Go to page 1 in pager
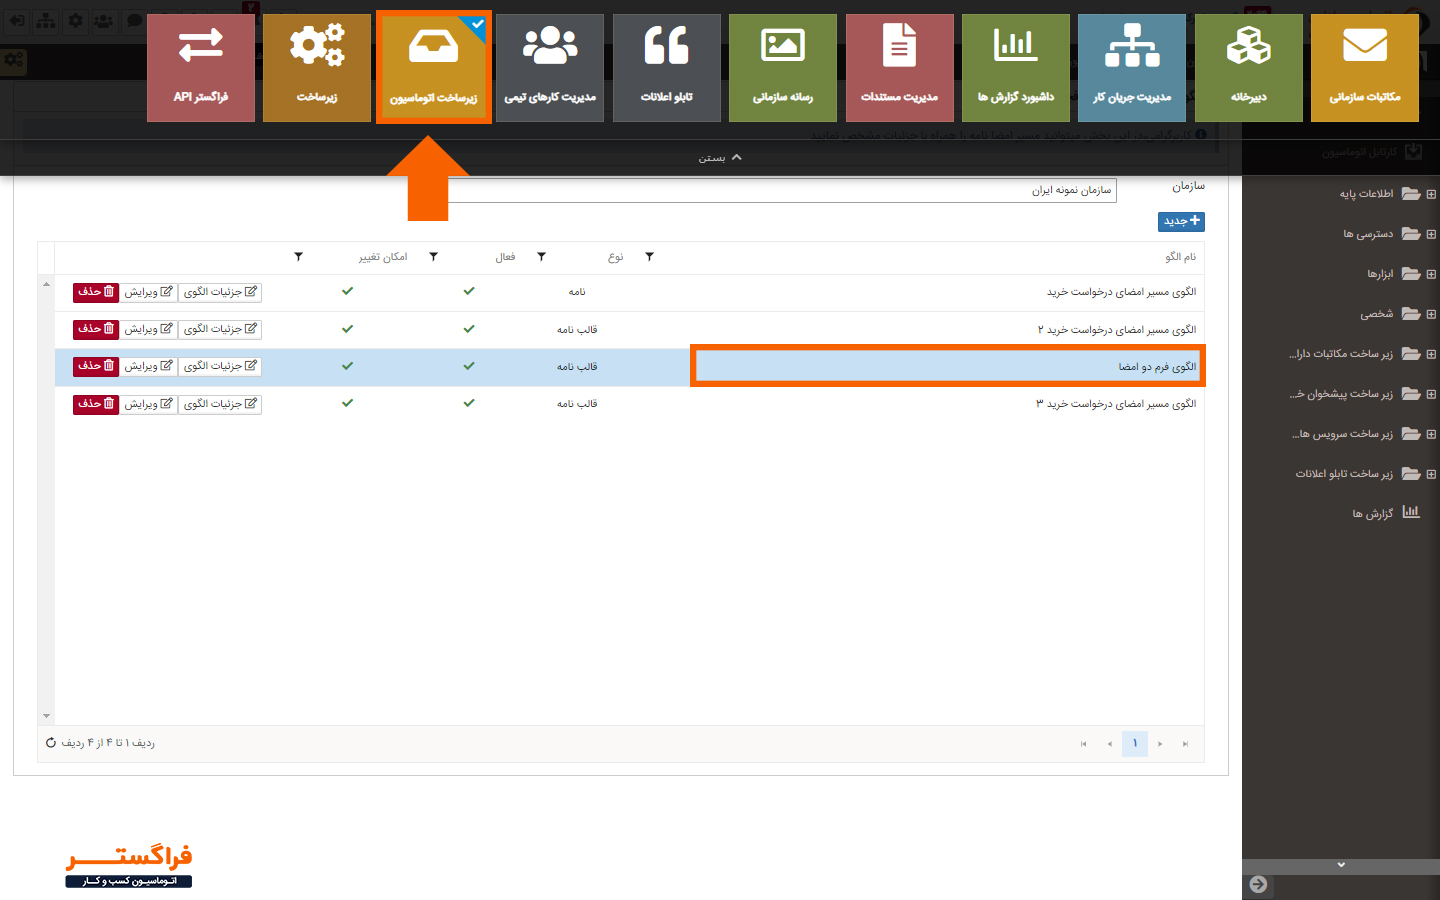 click(x=1134, y=743)
